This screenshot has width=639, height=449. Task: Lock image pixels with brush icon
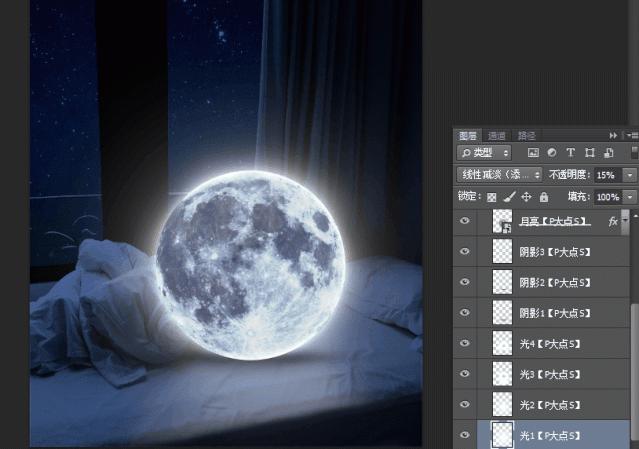pos(509,198)
